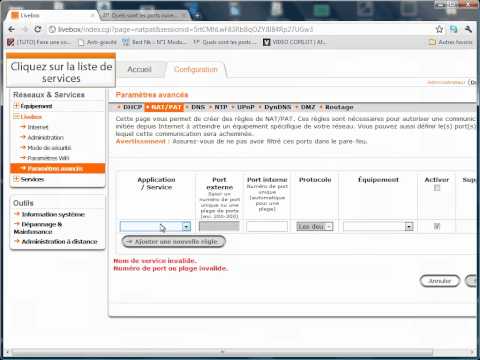Click the Port externe field

click(x=219, y=227)
